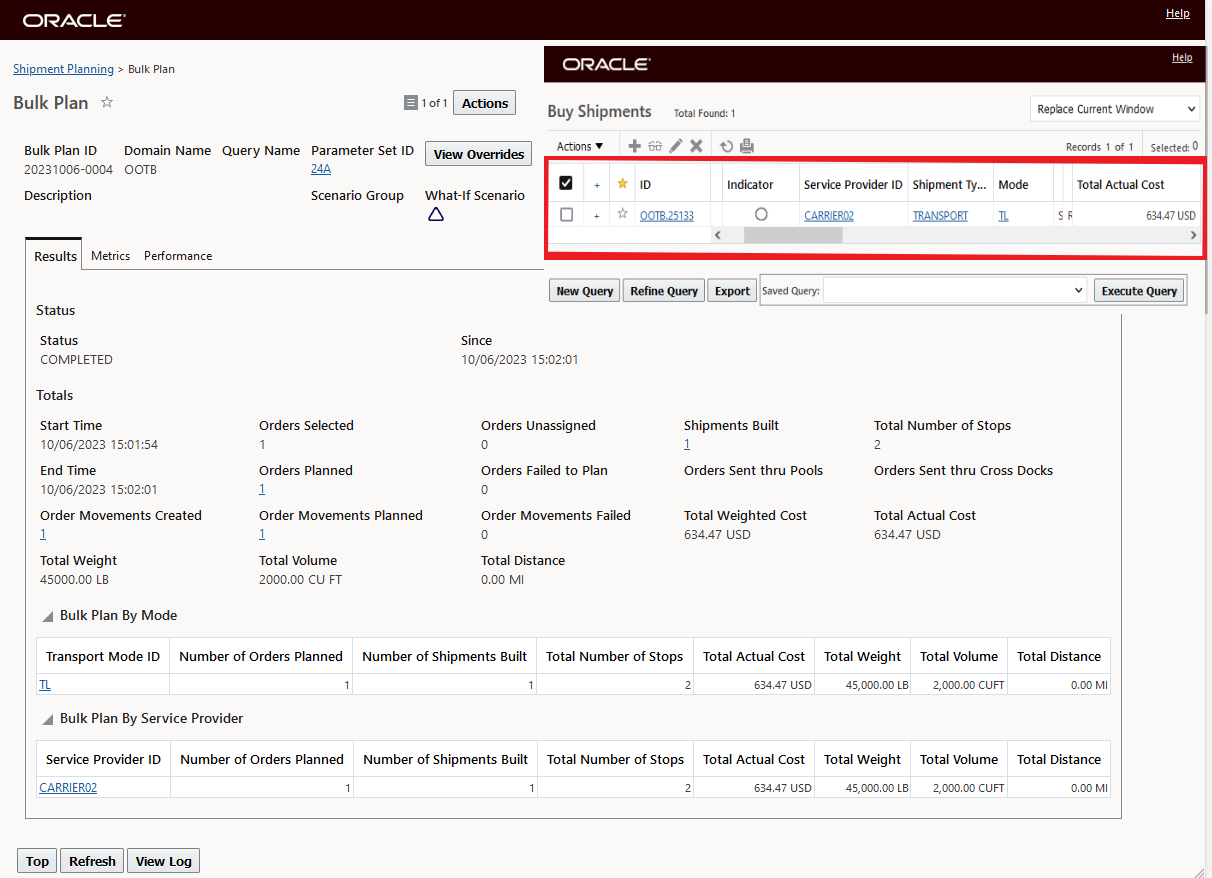This screenshot has width=1212, height=878.
Task: Open the Replace Current Window dropdown
Action: 1115,109
